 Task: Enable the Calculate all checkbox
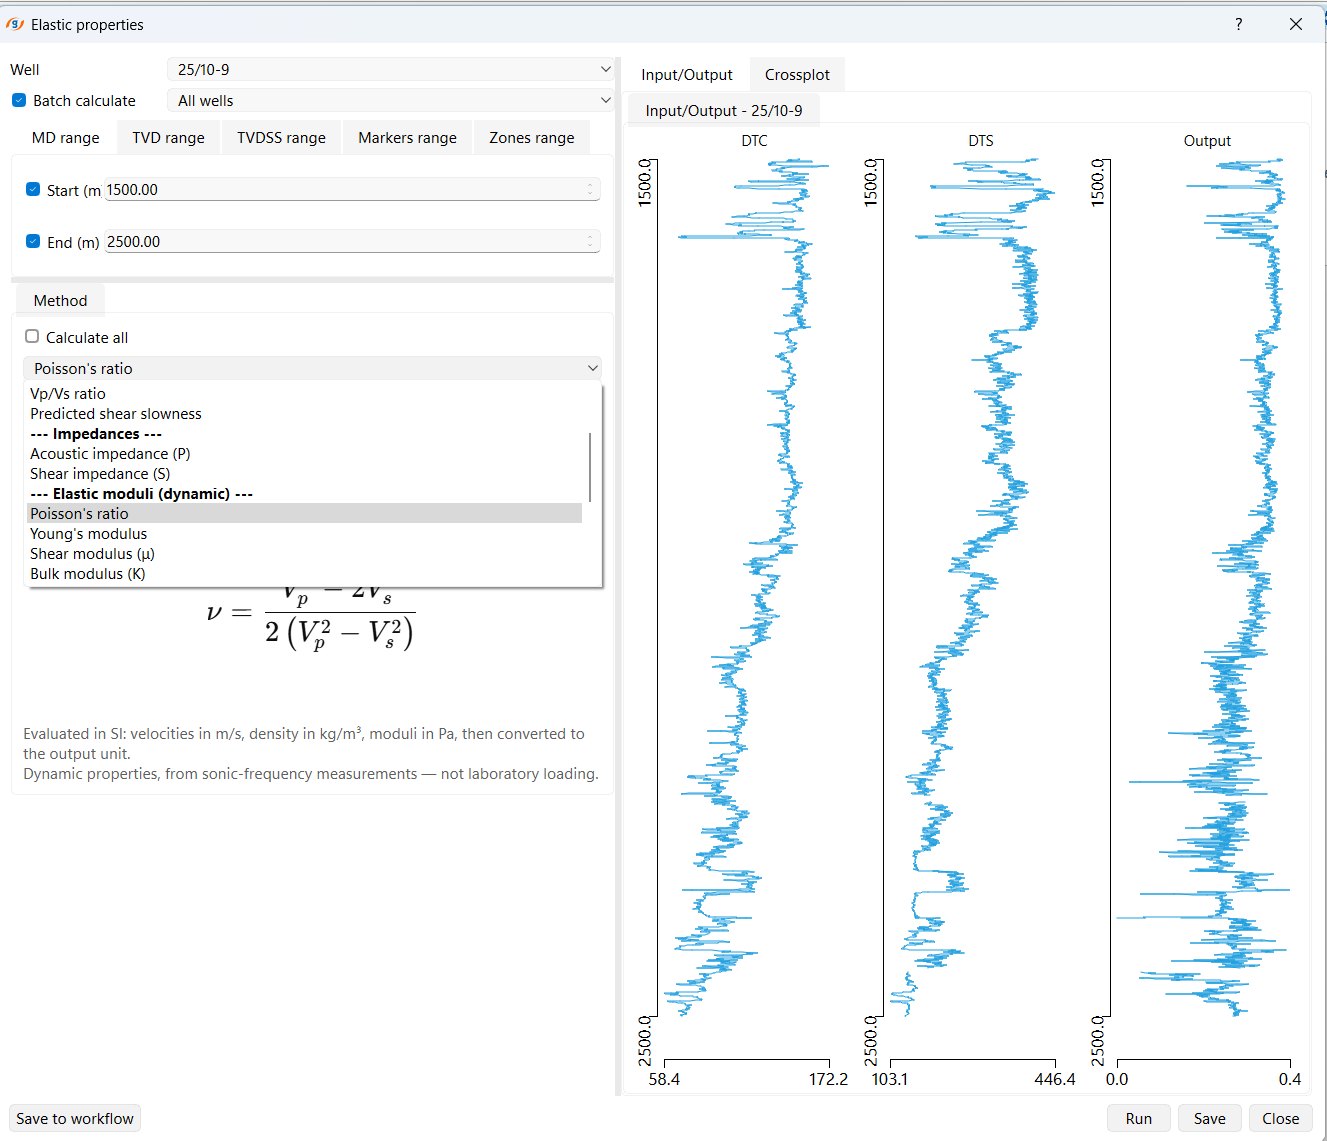[32, 337]
